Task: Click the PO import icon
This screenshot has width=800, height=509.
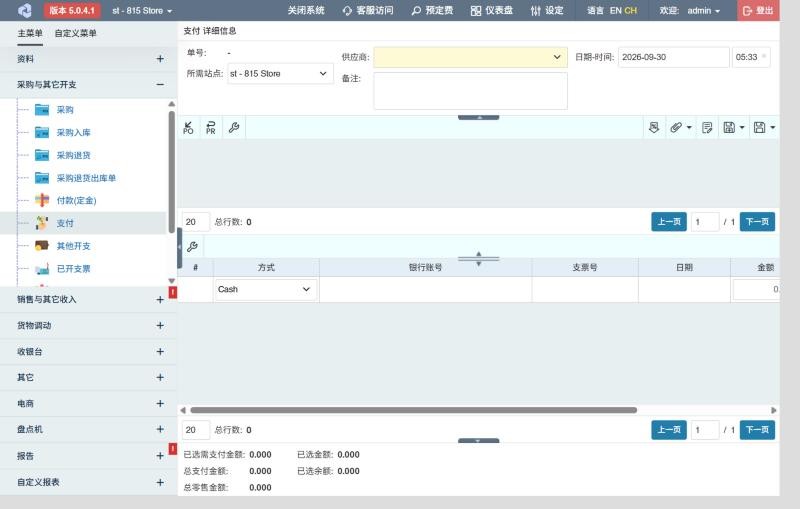Action: (x=188, y=128)
